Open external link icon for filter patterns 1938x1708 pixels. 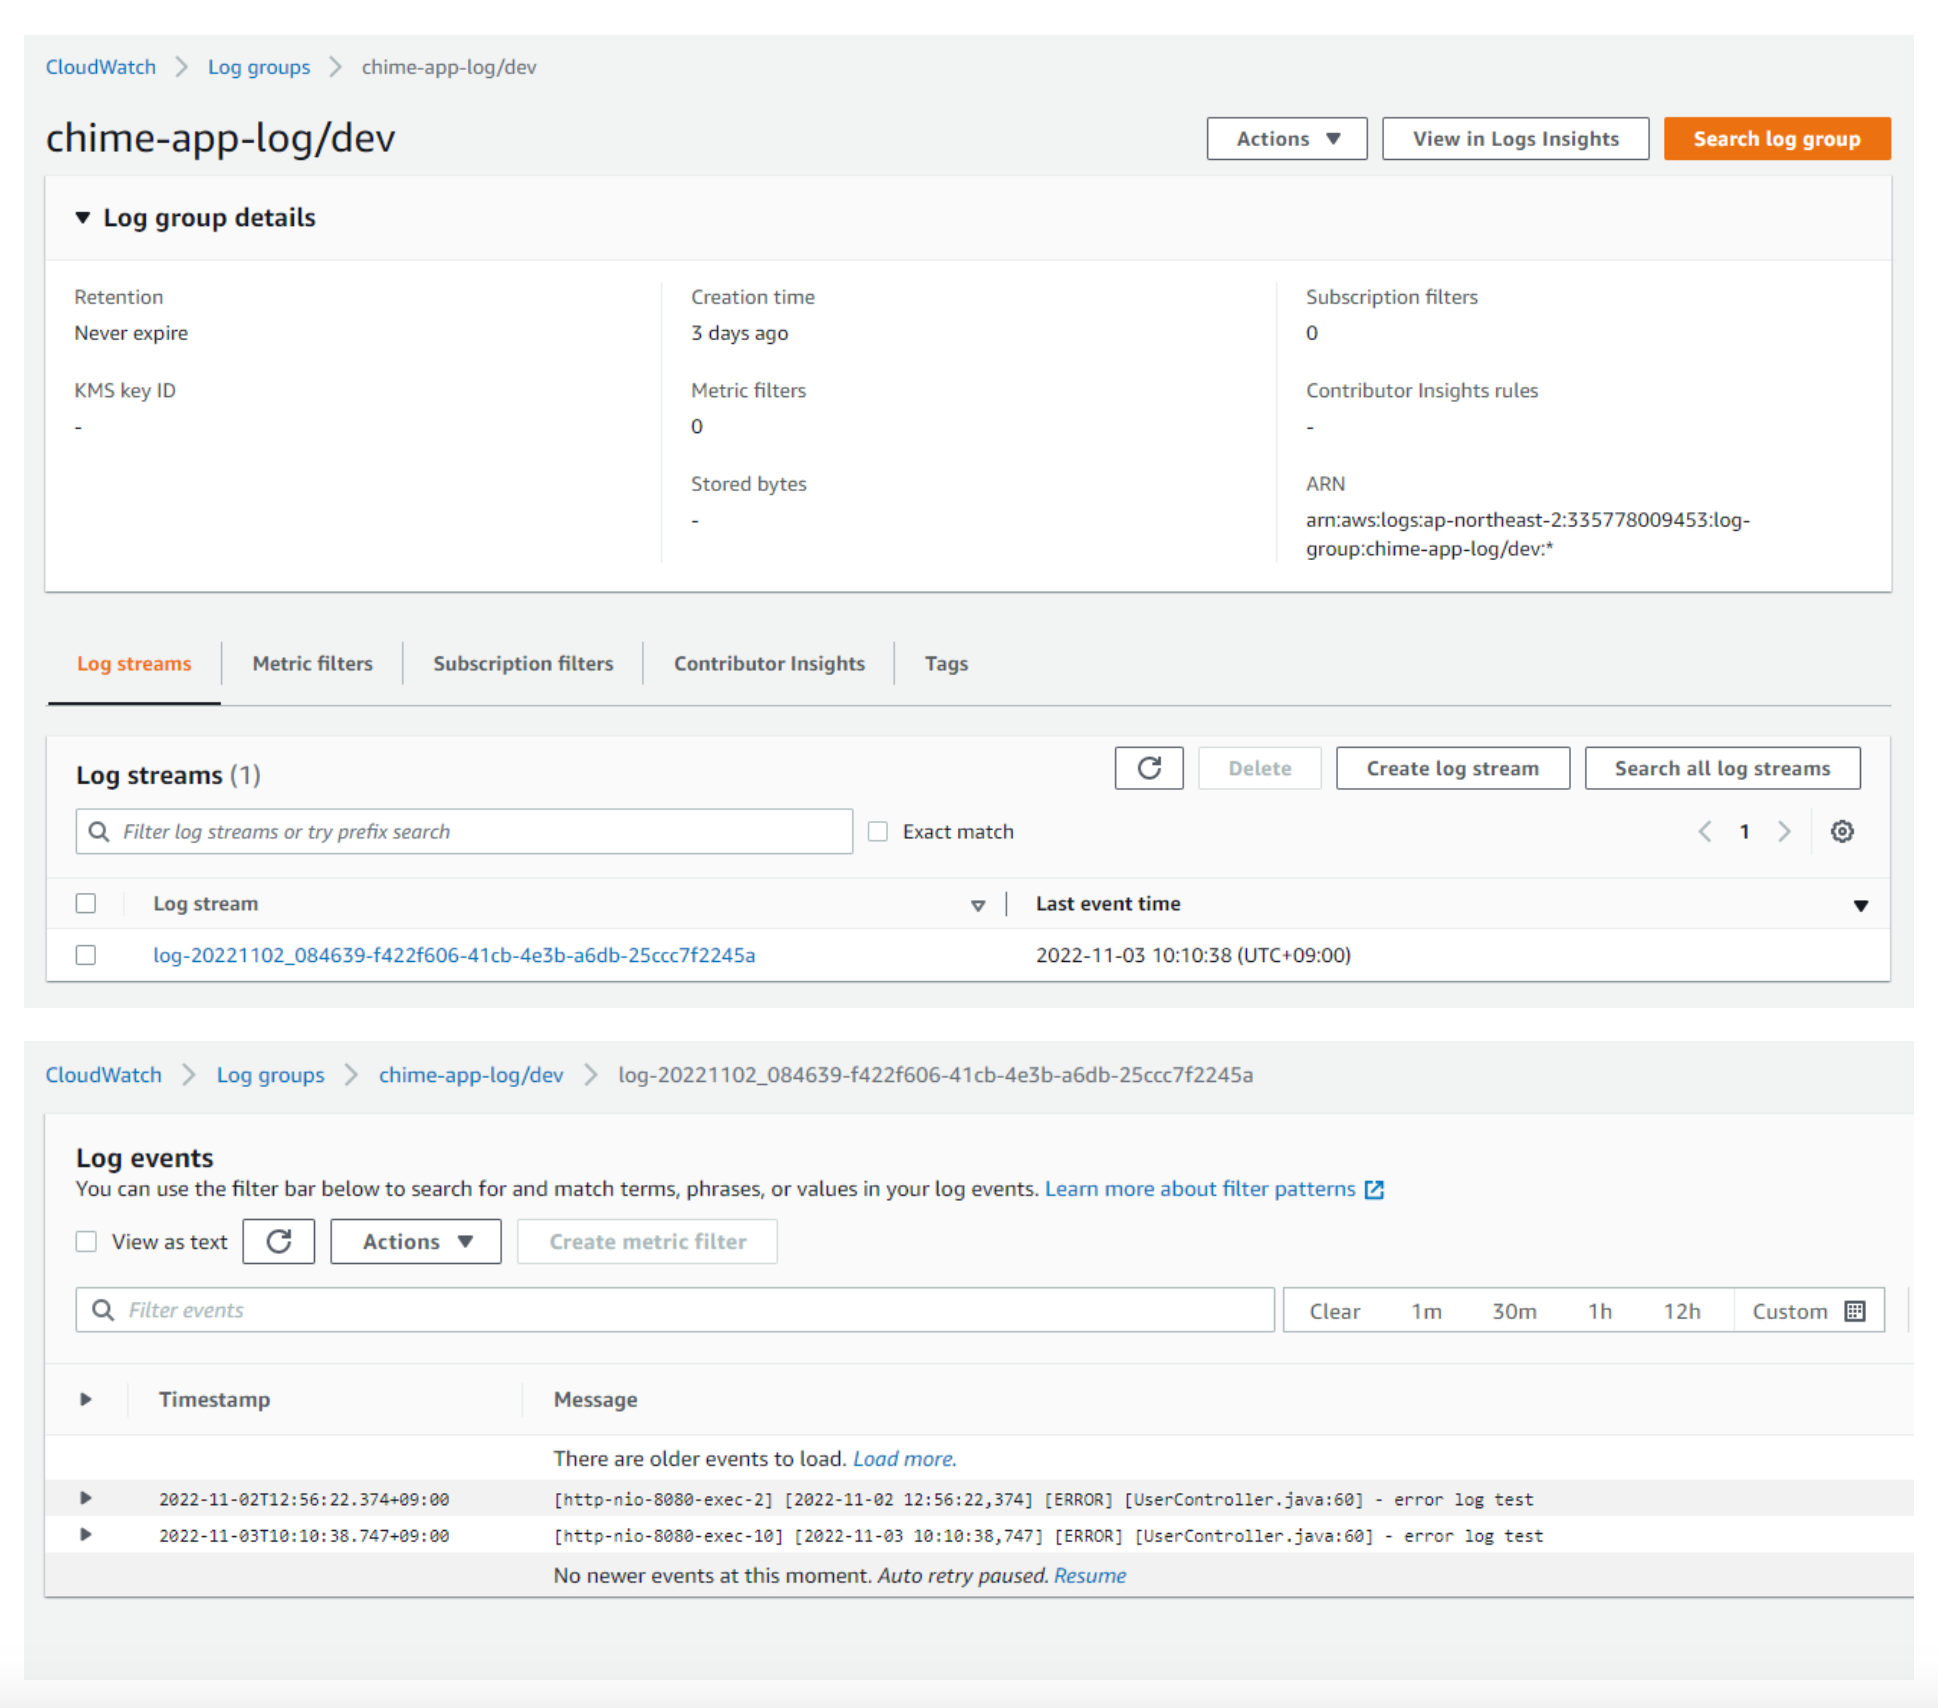tap(1375, 1189)
